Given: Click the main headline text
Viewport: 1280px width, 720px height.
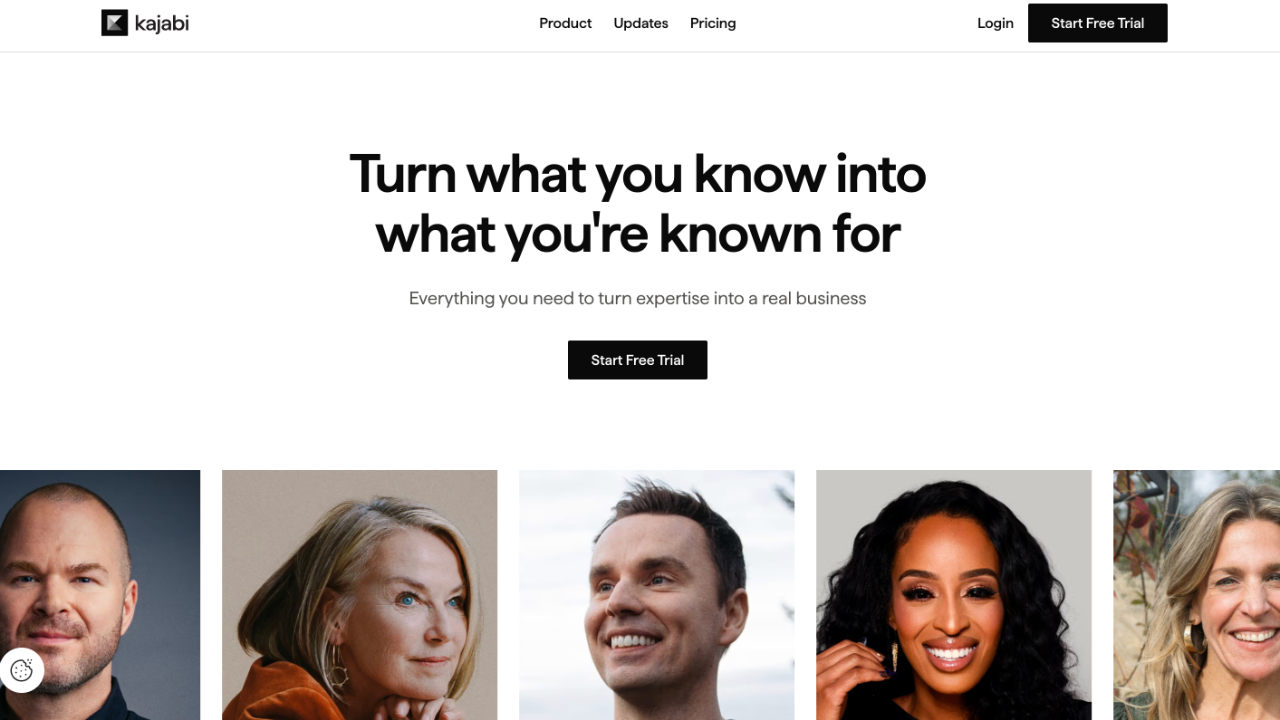Looking at the screenshot, I should pyautogui.click(x=638, y=203).
